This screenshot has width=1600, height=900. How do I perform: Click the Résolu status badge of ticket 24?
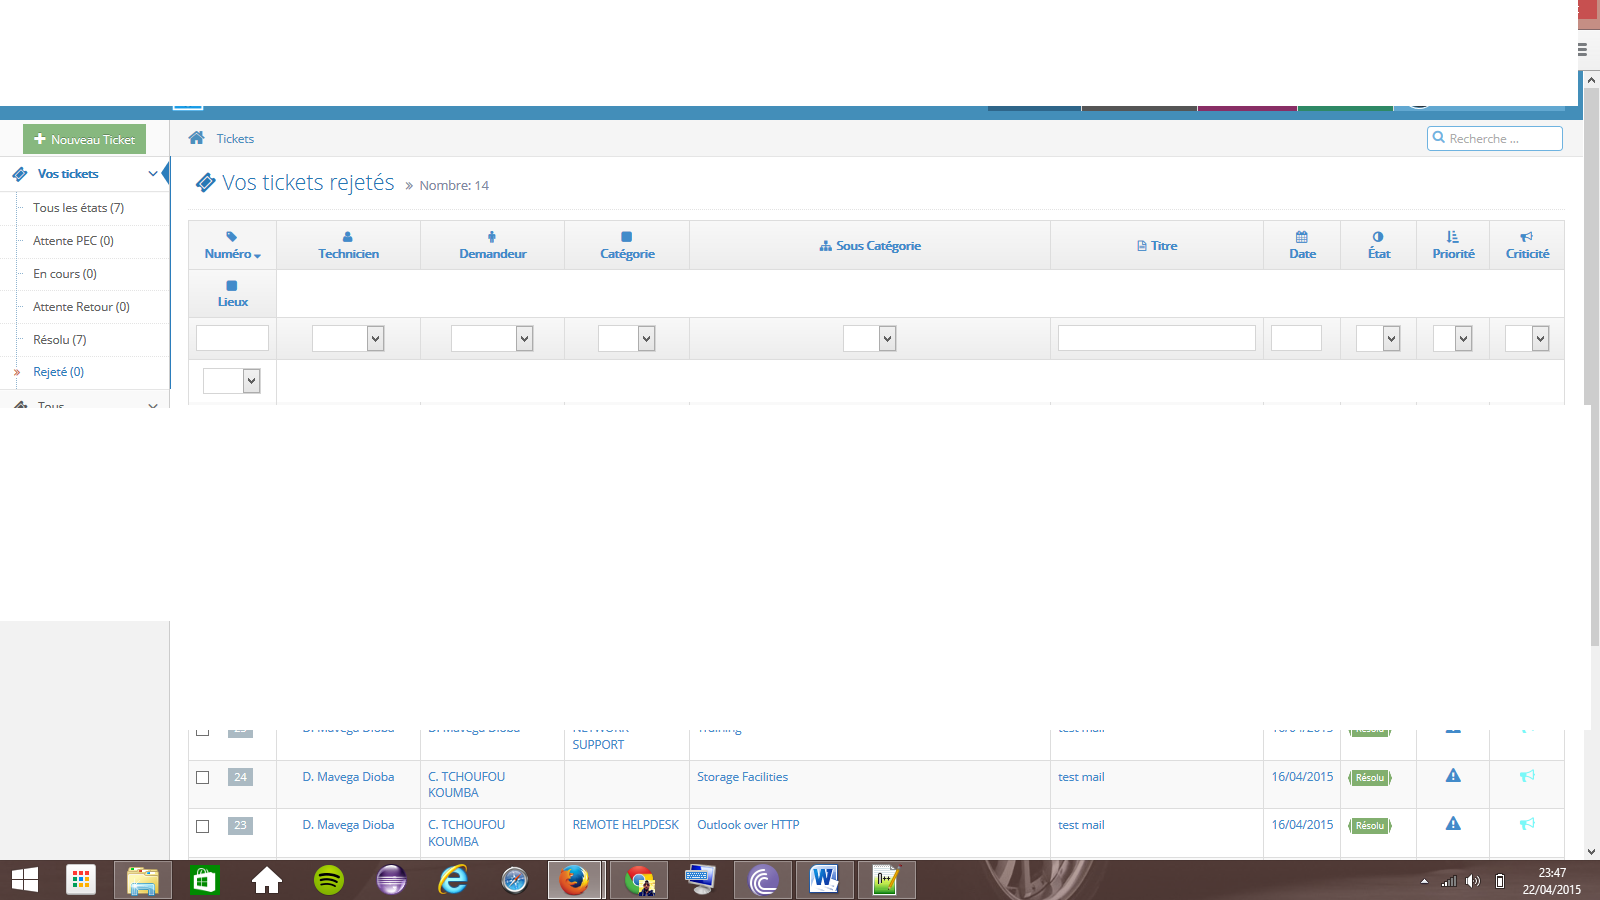pyautogui.click(x=1370, y=777)
